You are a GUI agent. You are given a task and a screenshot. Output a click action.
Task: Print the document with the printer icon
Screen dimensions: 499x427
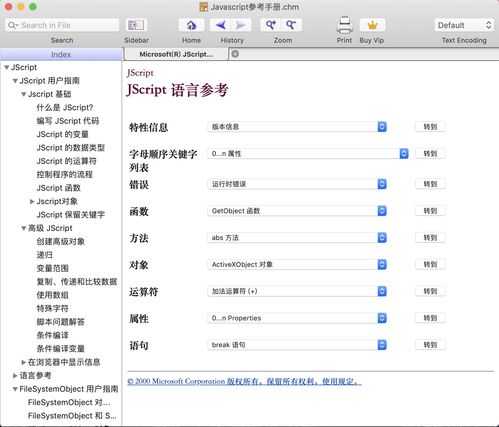(344, 25)
